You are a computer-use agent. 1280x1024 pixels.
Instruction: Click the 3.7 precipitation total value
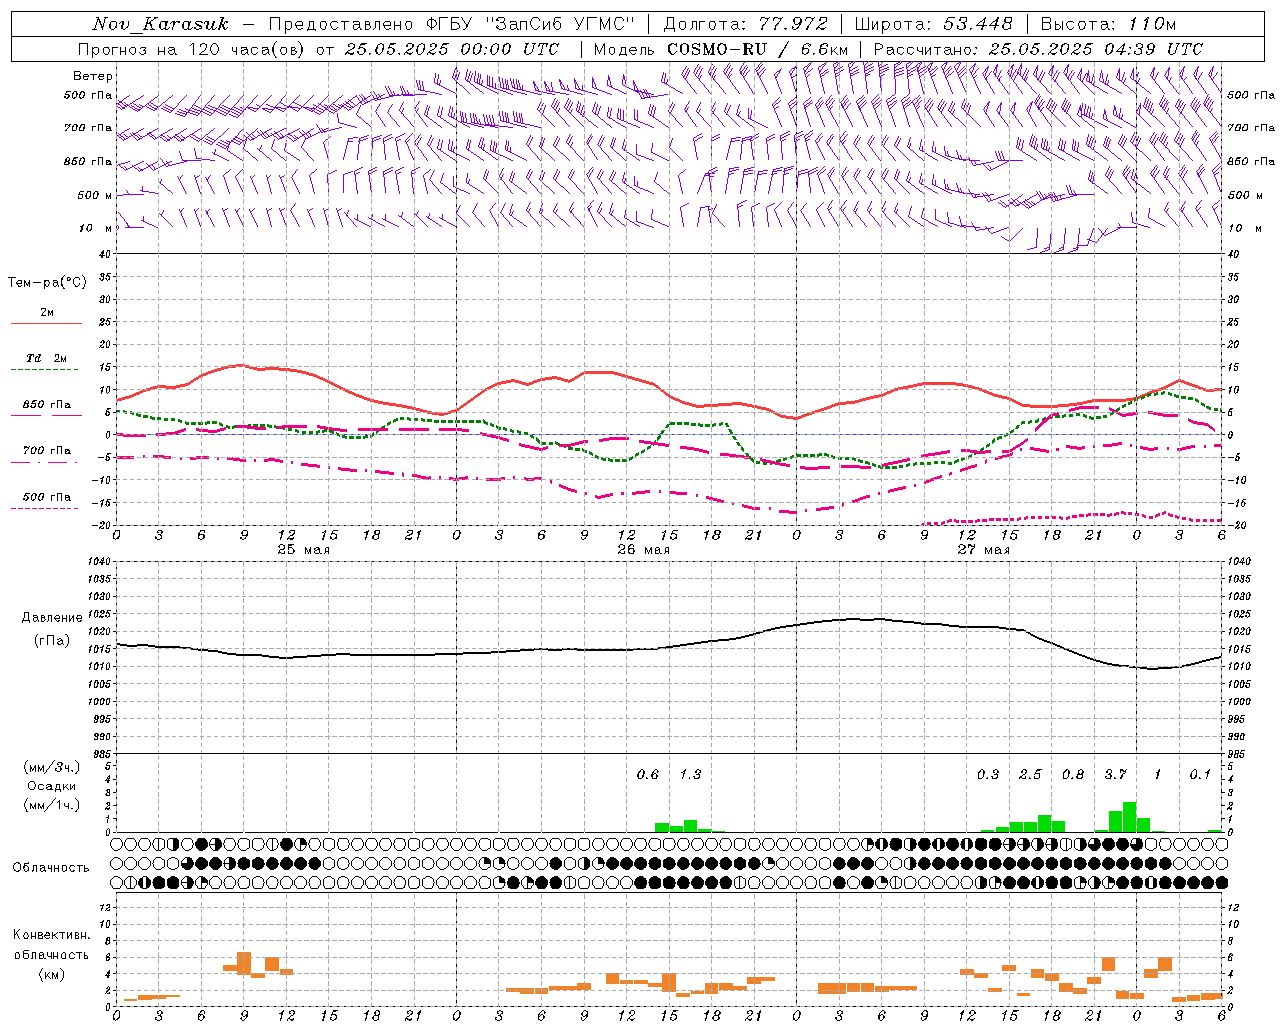[1115, 775]
